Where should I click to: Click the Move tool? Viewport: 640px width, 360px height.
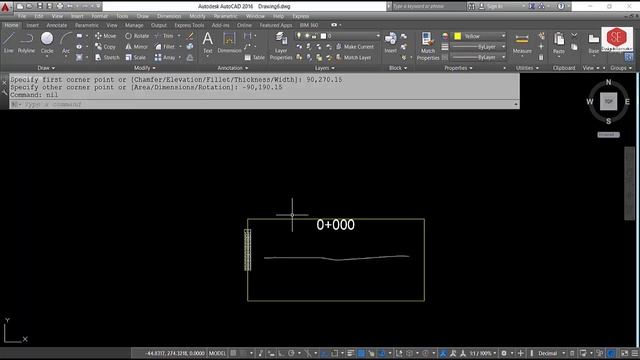106,36
